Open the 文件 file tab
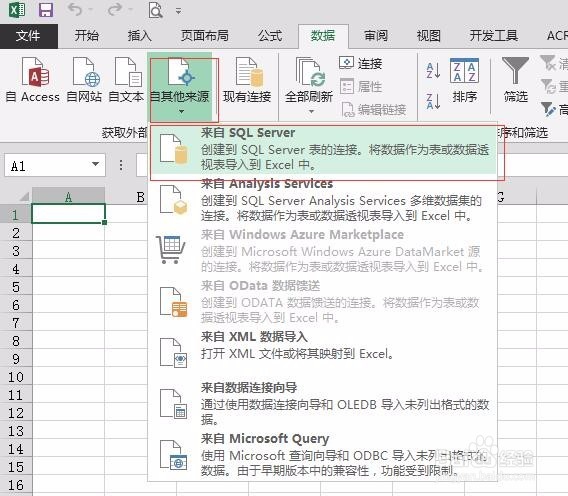Image resolution: width=568 pixels, height=496 pixels. tap(28, 36)
